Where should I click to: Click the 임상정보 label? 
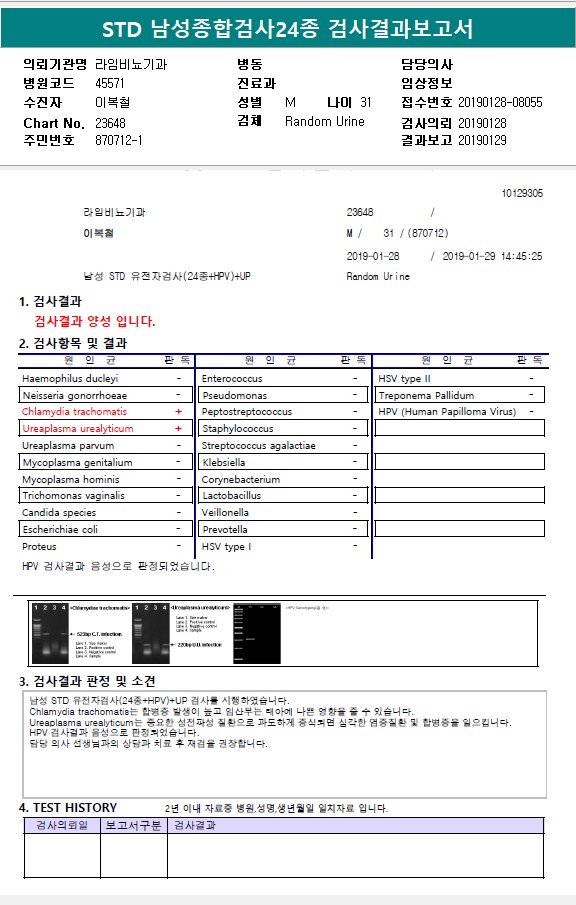click(427, 83)
